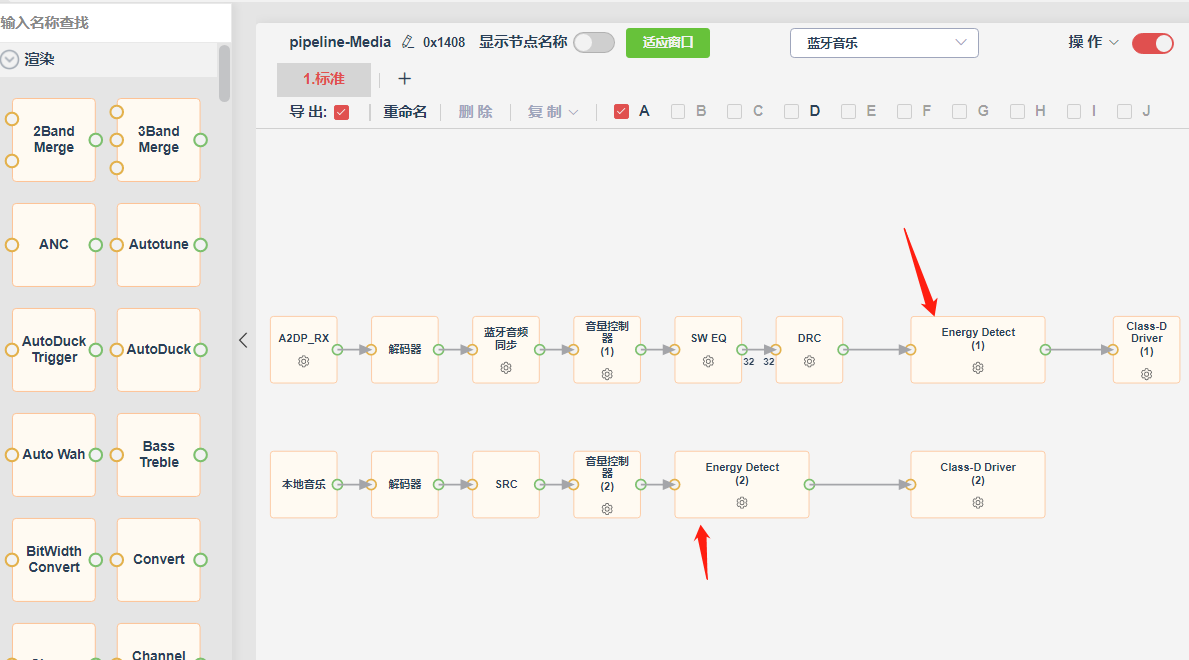Uncheck checkbox A
This screenshot has width=1189, height=660.
pyautogui.click(x=621, y=112)
